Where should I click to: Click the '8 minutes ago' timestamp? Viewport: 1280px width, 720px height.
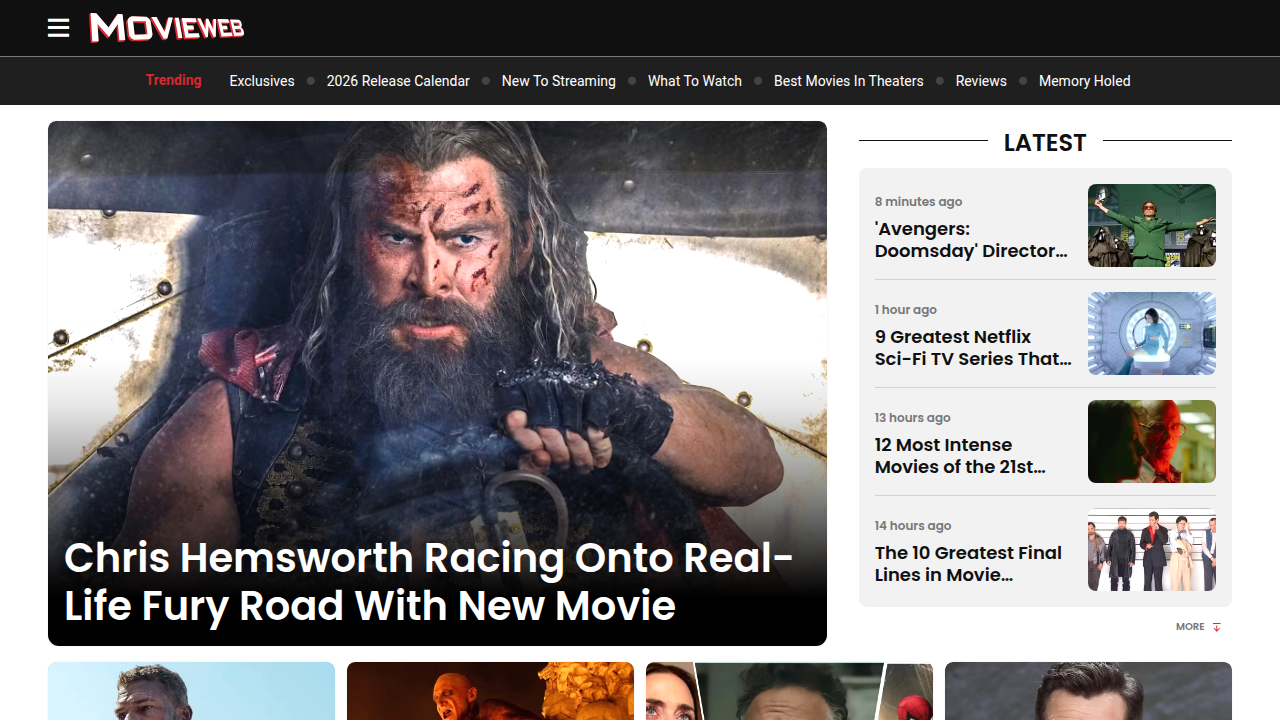(918, 202)
